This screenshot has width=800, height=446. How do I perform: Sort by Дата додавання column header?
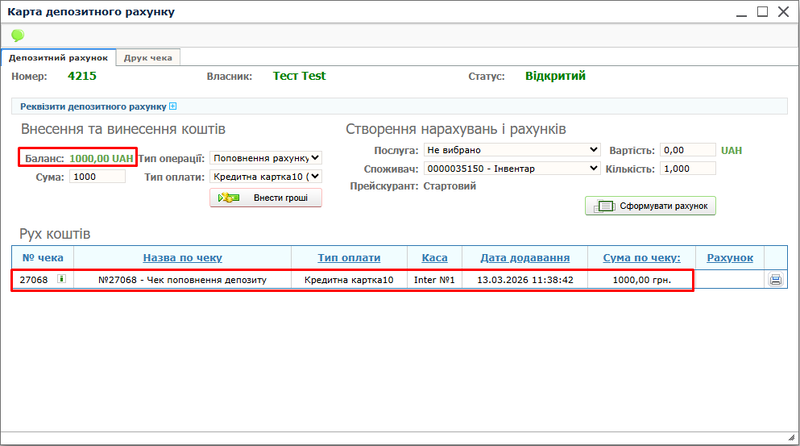click(x=525, y=257)
